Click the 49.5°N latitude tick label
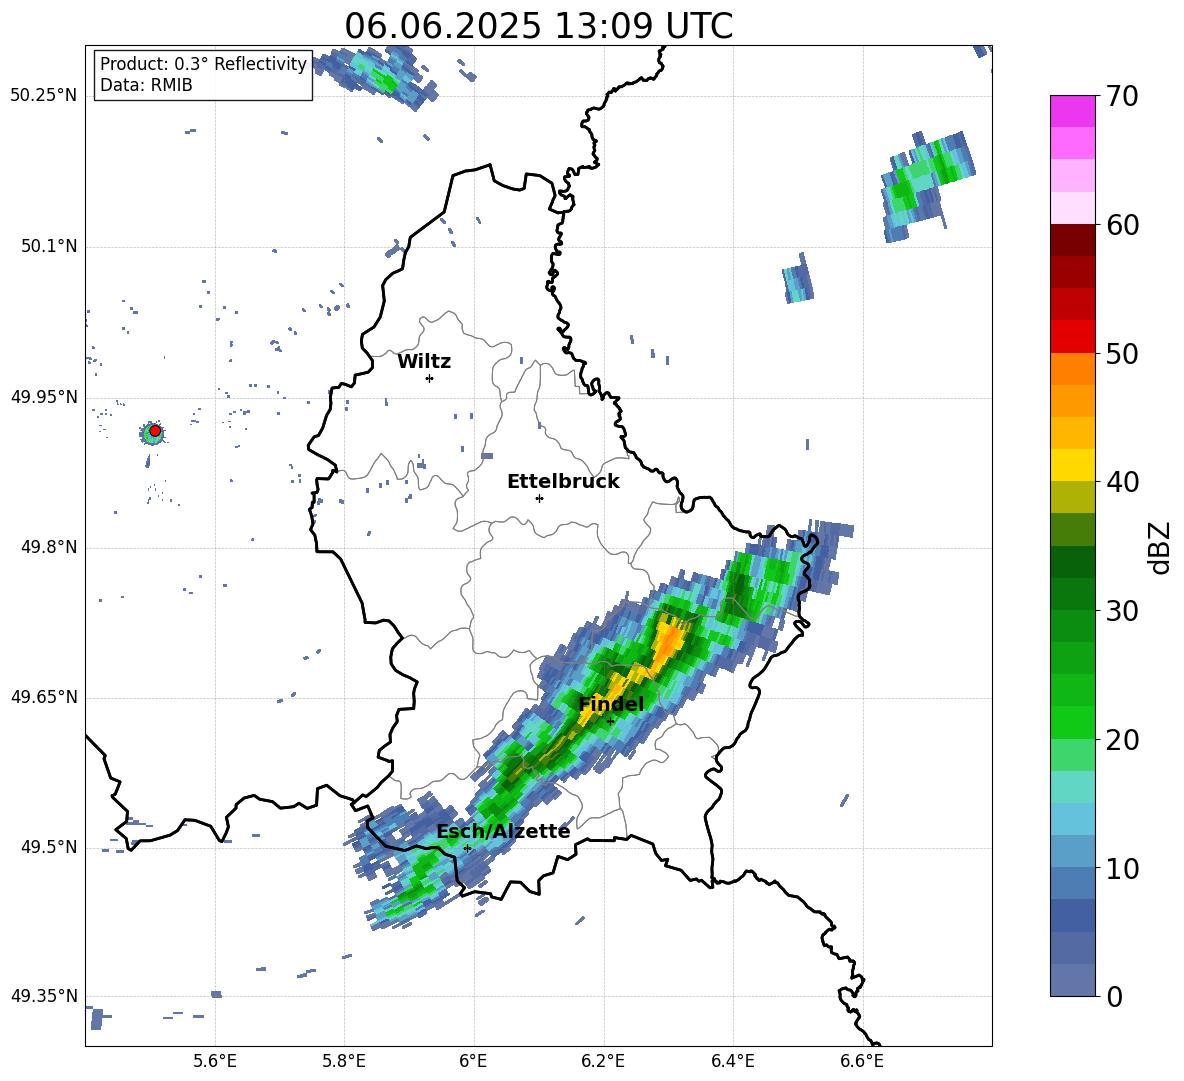The width and height of the screenshot is (1184, 1081). coord(49,847)
